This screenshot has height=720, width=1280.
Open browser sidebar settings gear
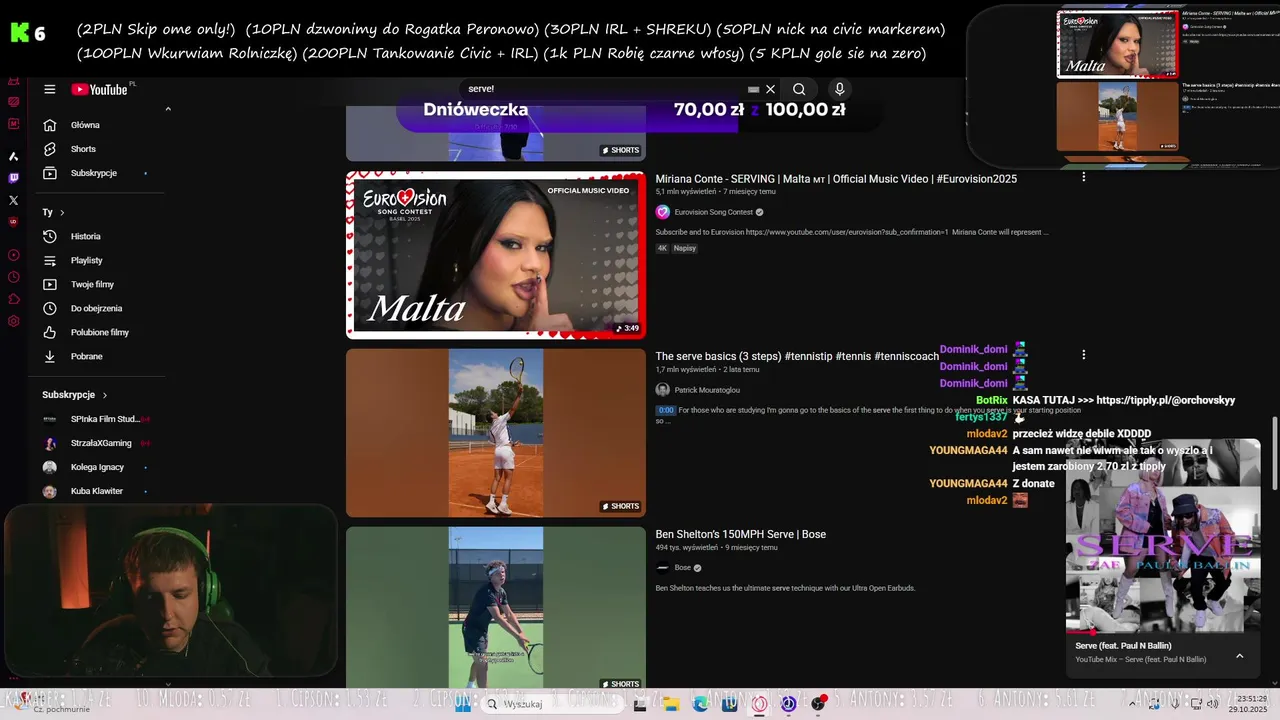pyautogui.click(x=13, y=321)
